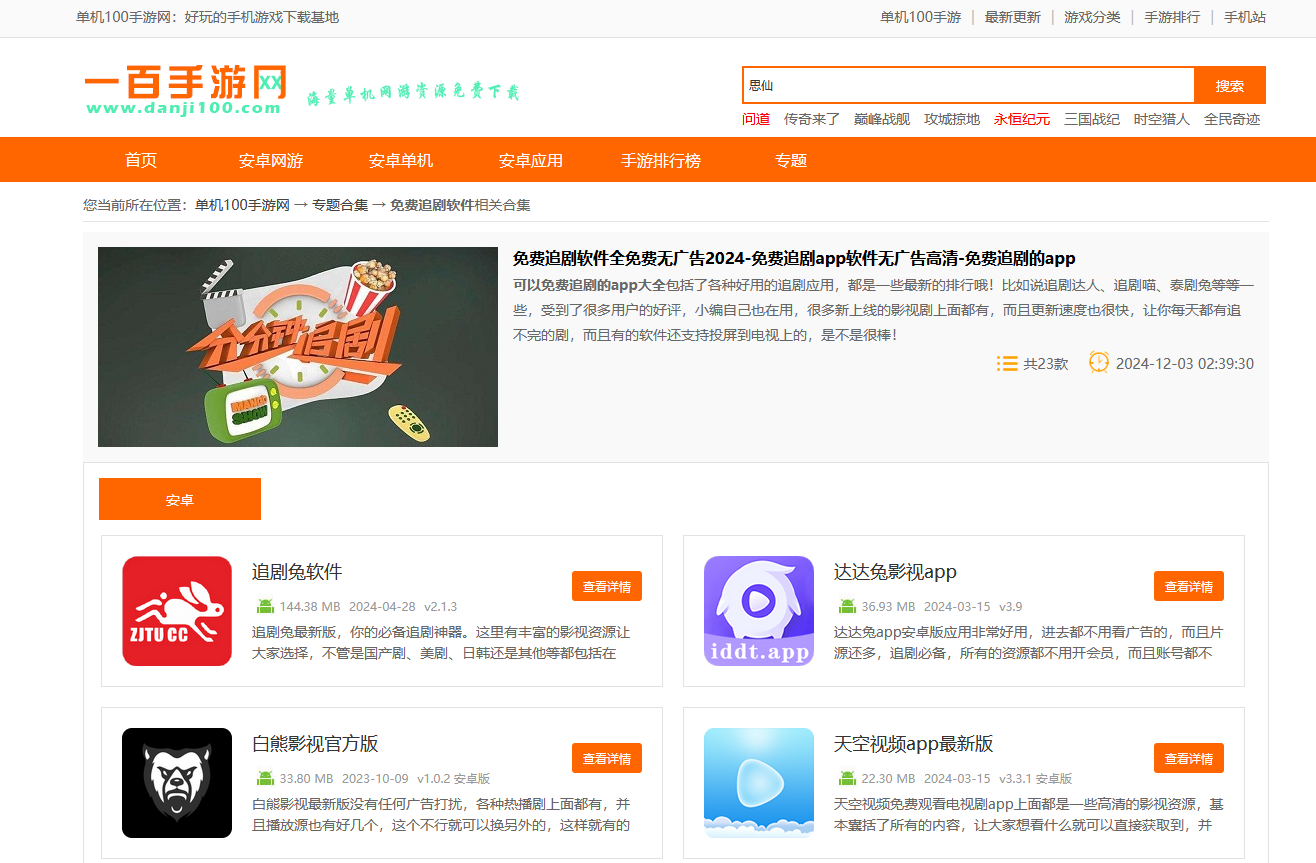The image size is (1316, 863).
Task: Click the clock icon next to 2024-12-03
Action: [x=1099, y=362]
